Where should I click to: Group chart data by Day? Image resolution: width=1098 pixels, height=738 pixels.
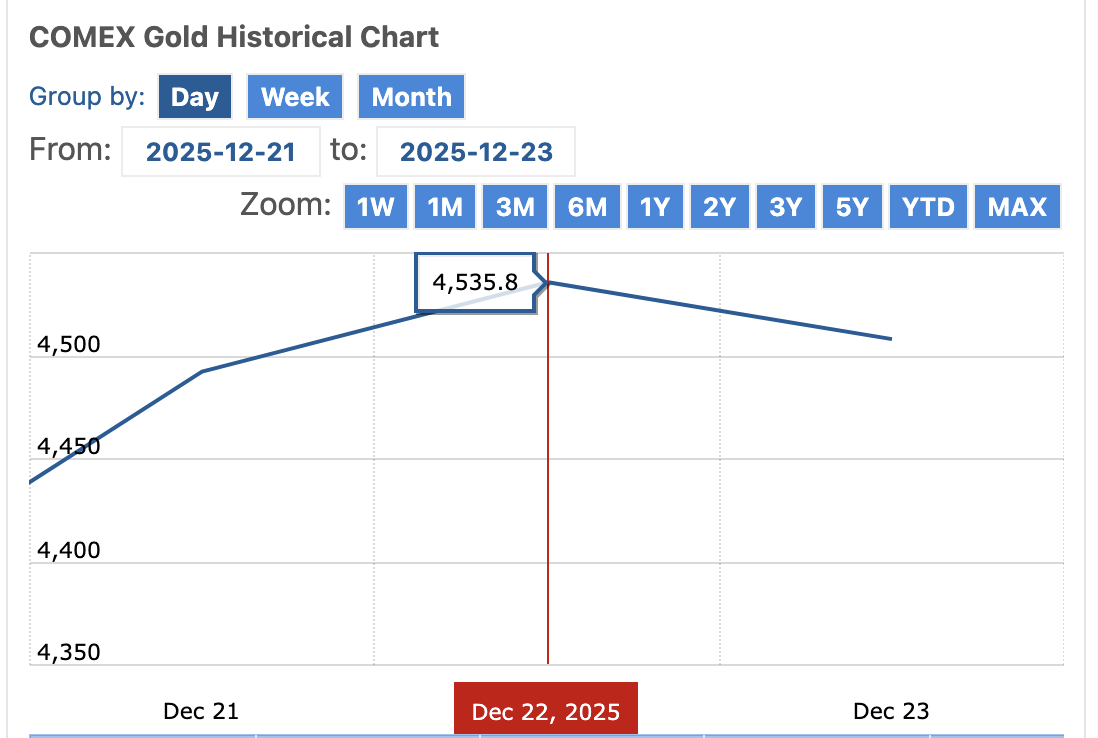tap(195, 97)
